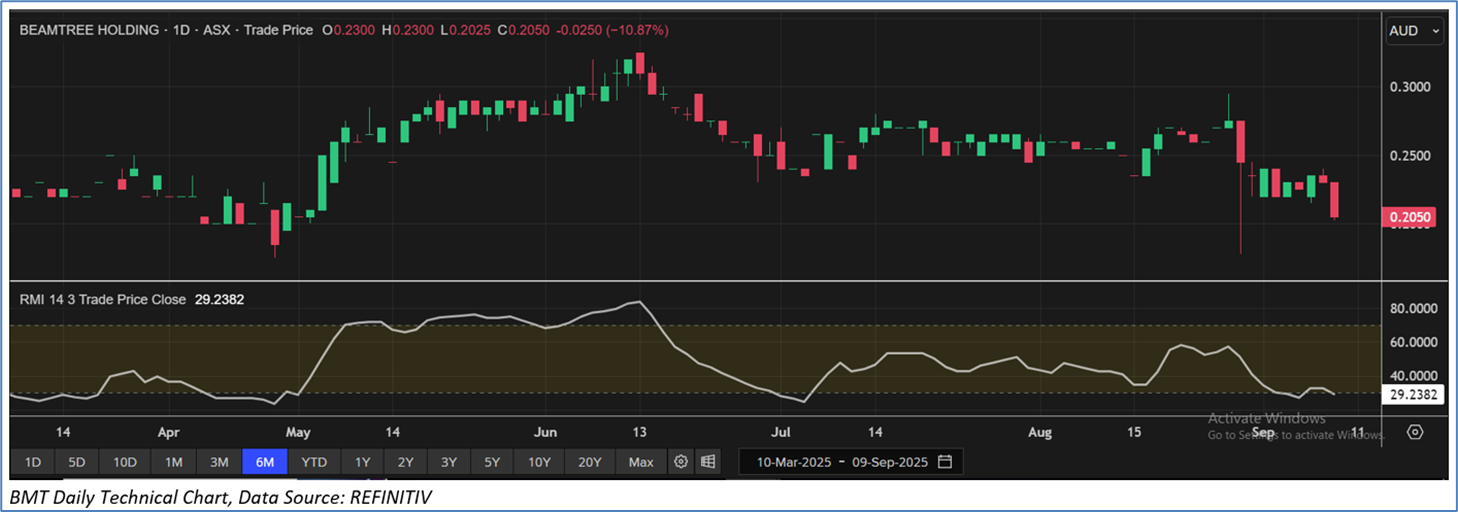
Task: Click the RMI 29.2382 value marker
Action: (1414, 395)
